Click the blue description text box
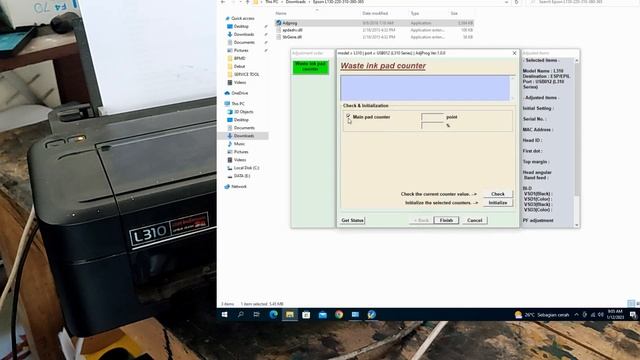Image resolution: width=640 pixels, height=360 pixels. pyautogui.click(x=425, y=88)
